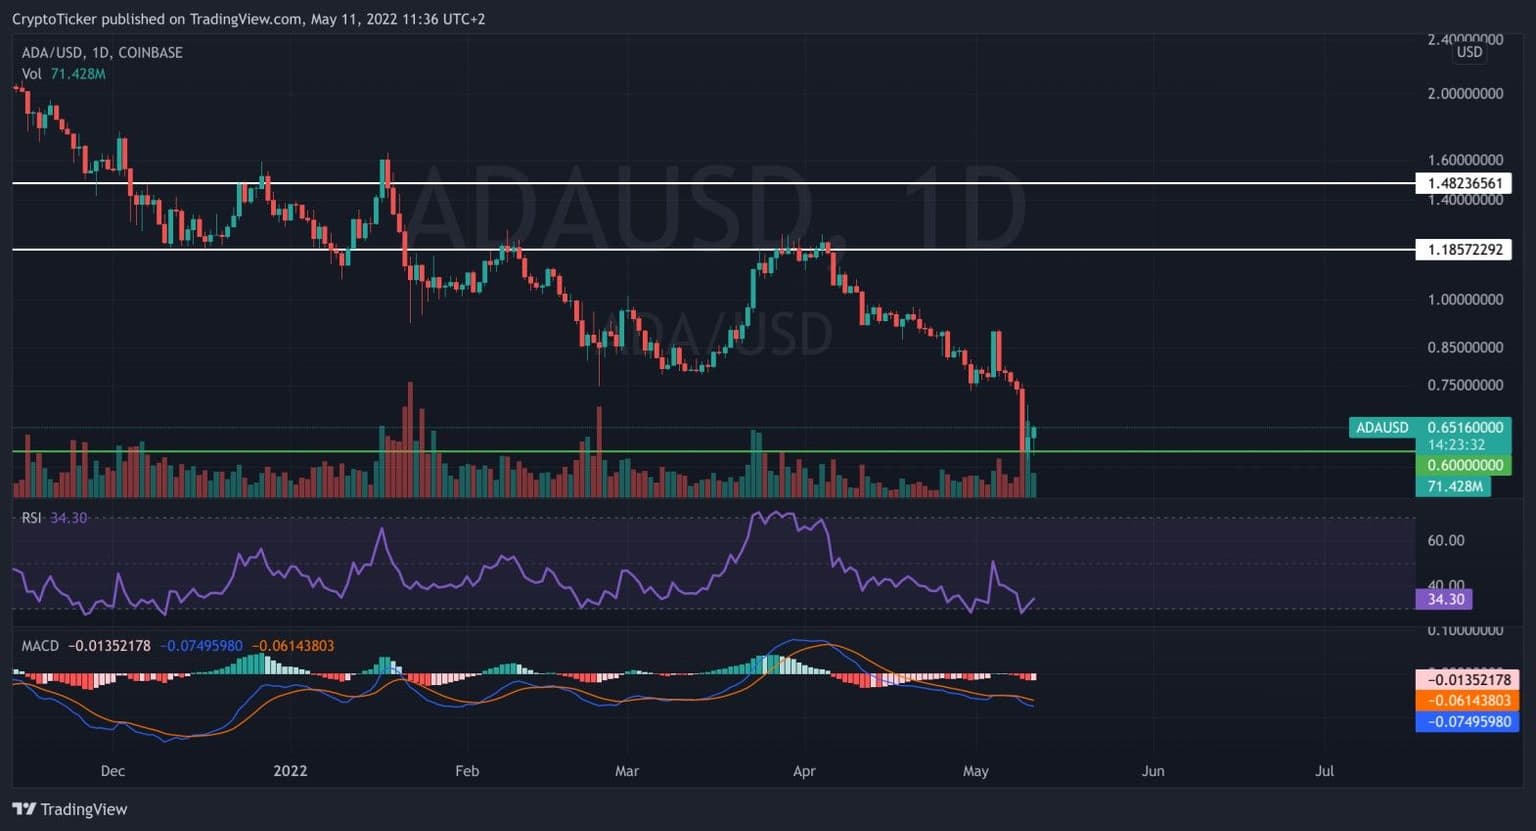
Task: Select the 1.18572292 price level label
Action: click(1463, 249)
